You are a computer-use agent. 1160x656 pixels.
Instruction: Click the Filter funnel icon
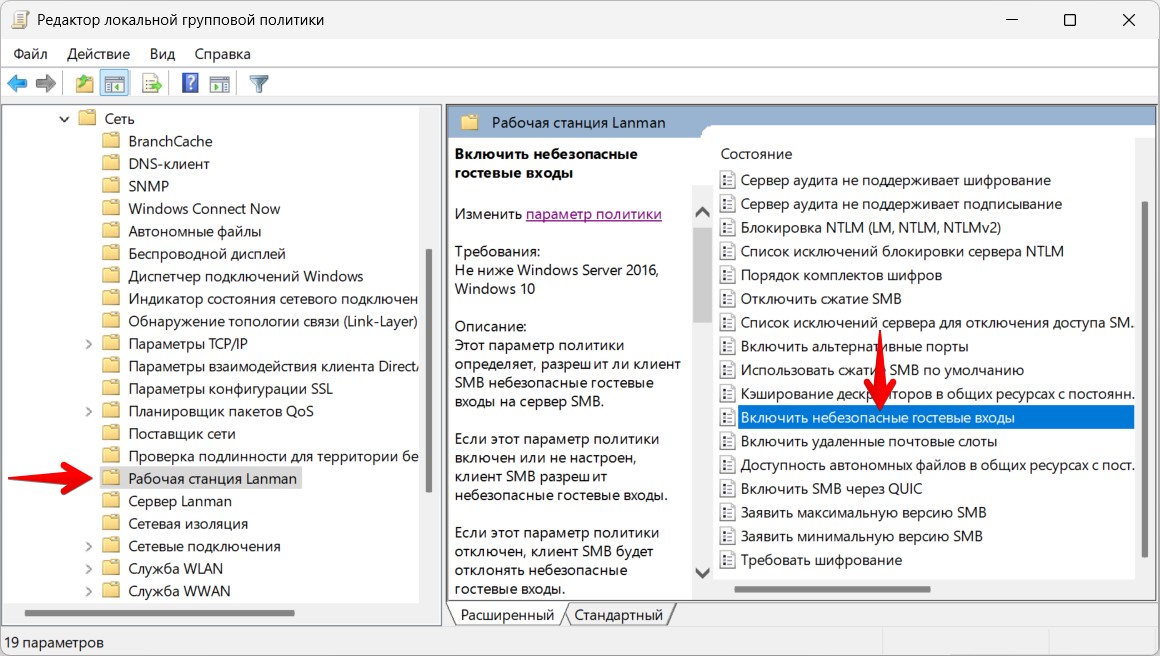point(259,84)
